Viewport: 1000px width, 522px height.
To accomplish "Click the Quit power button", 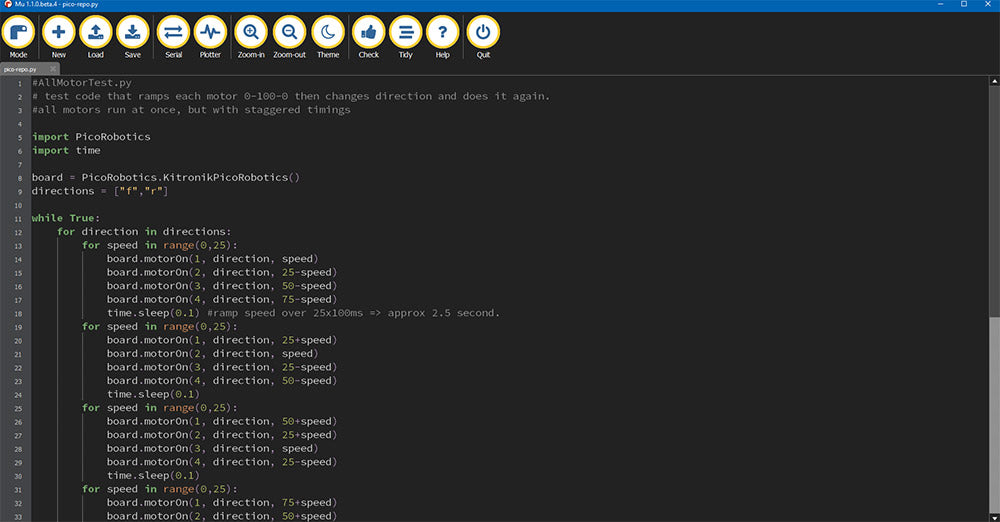I will click(x=484, y=33).
